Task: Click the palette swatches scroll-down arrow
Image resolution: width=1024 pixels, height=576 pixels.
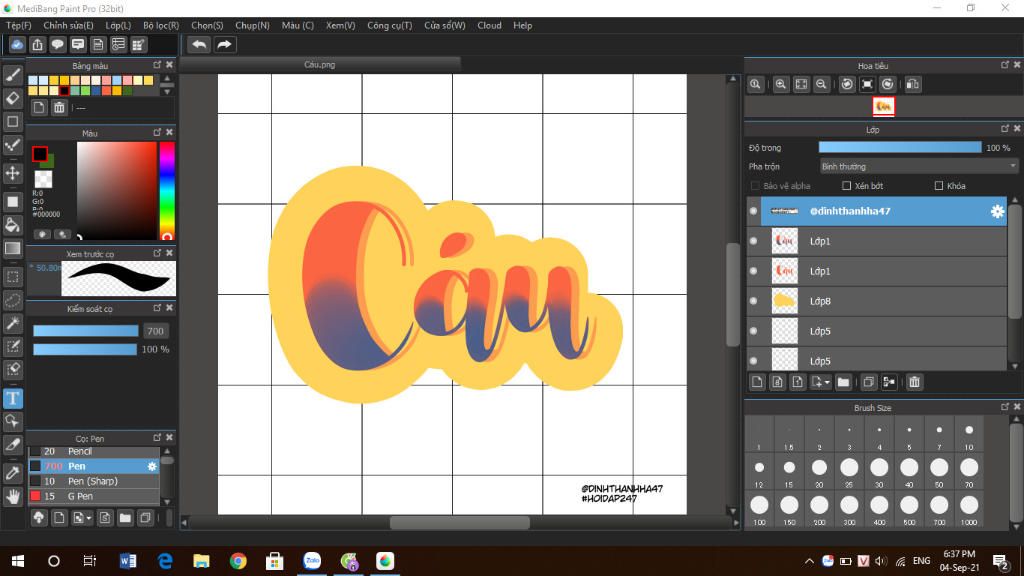Action: tap(167, 92)
